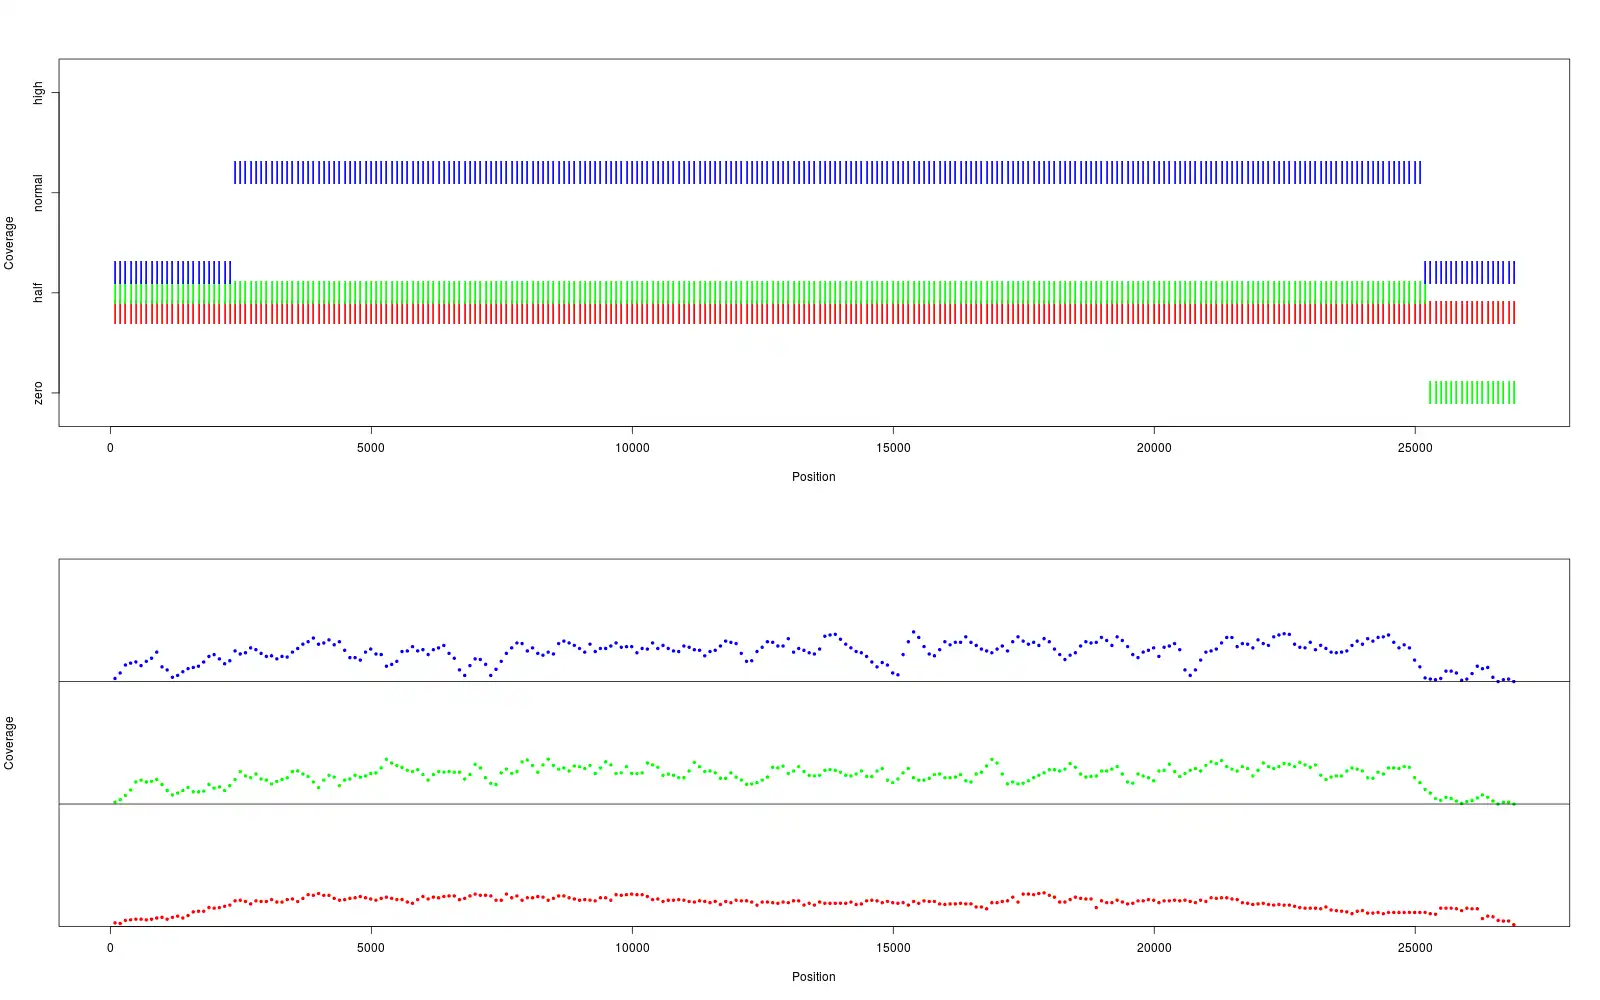Click tick label 25000 on bottom plot
Viewport: 1600px width, 1000px height.
(1415, 948)
